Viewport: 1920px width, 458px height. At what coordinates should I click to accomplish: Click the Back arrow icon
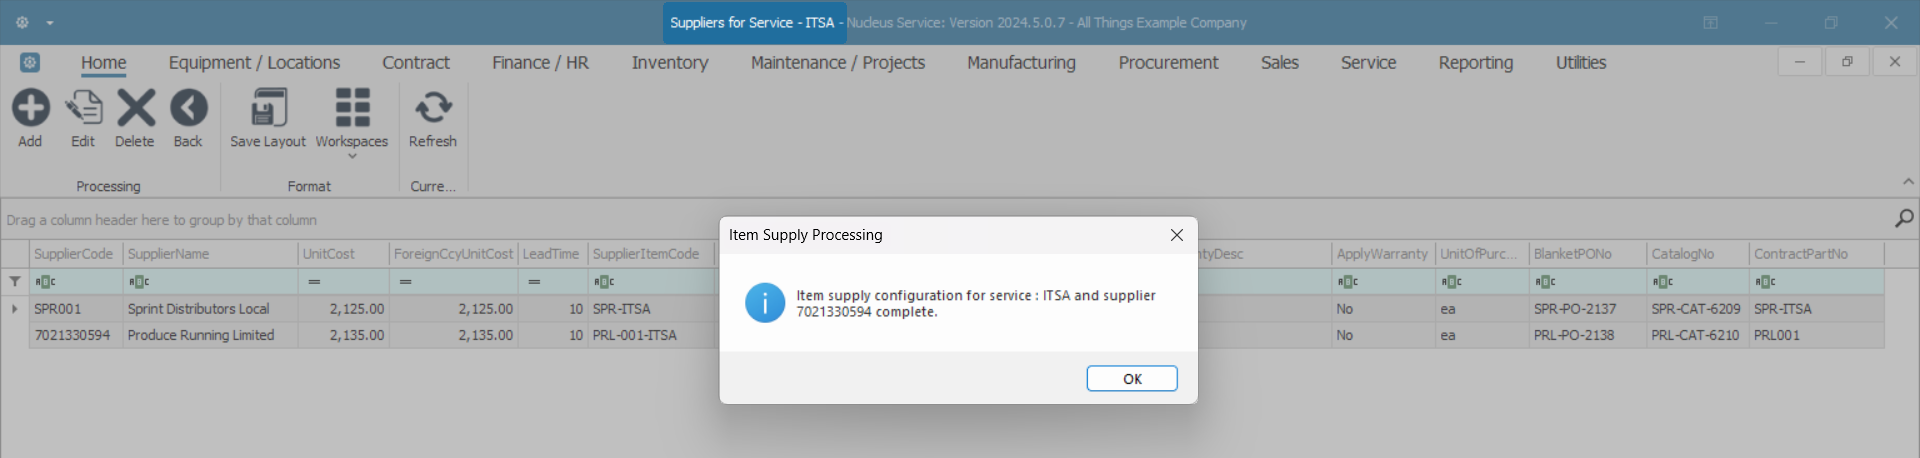188,108
